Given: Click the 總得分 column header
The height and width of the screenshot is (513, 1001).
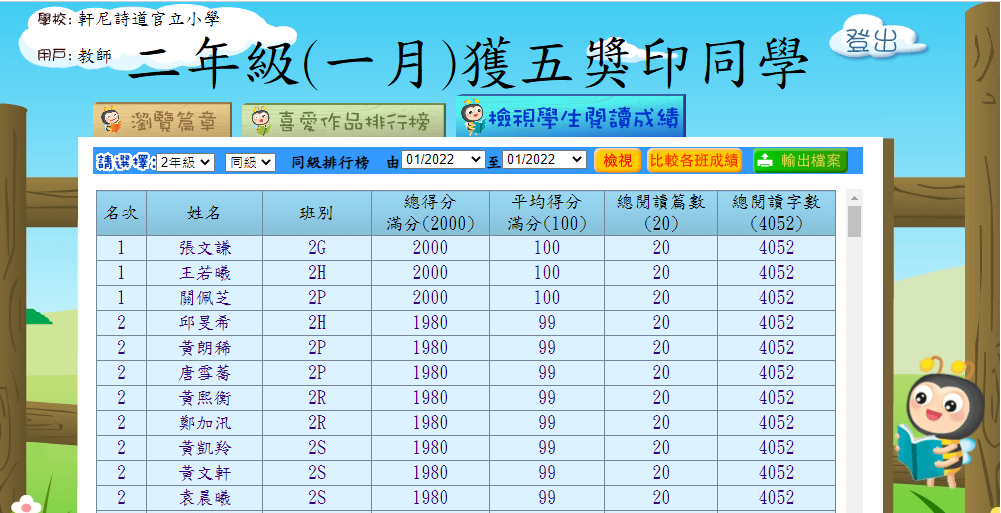Looking at the screenshot, I should point(430,213).
